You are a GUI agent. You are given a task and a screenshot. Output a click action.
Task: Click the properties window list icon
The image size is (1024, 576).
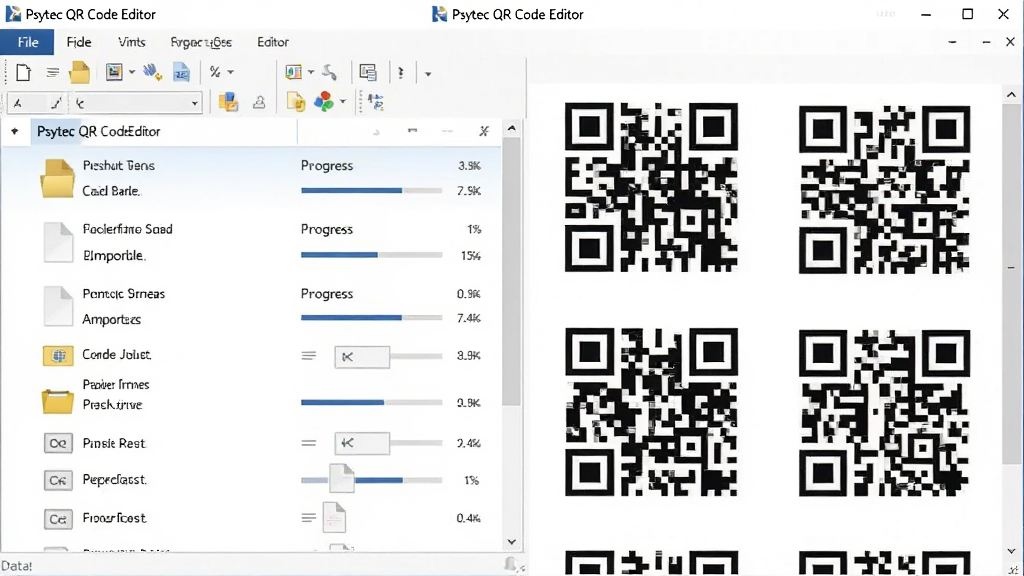[x=368, y=72]
